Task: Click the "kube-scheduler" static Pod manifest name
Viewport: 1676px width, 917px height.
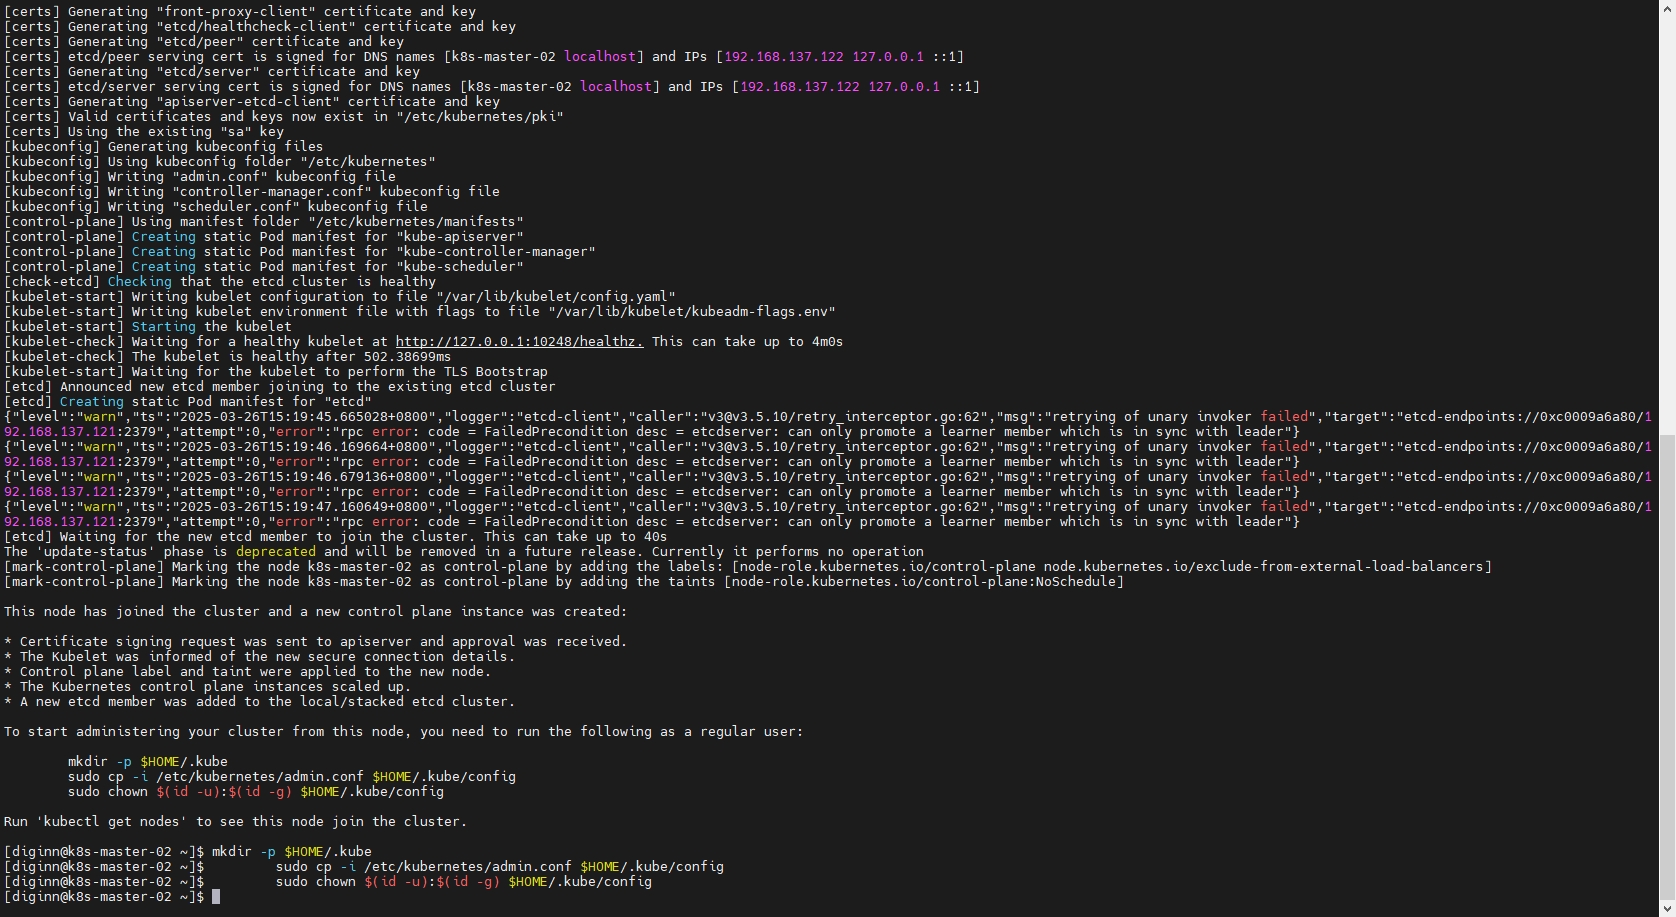Action: 459,267
